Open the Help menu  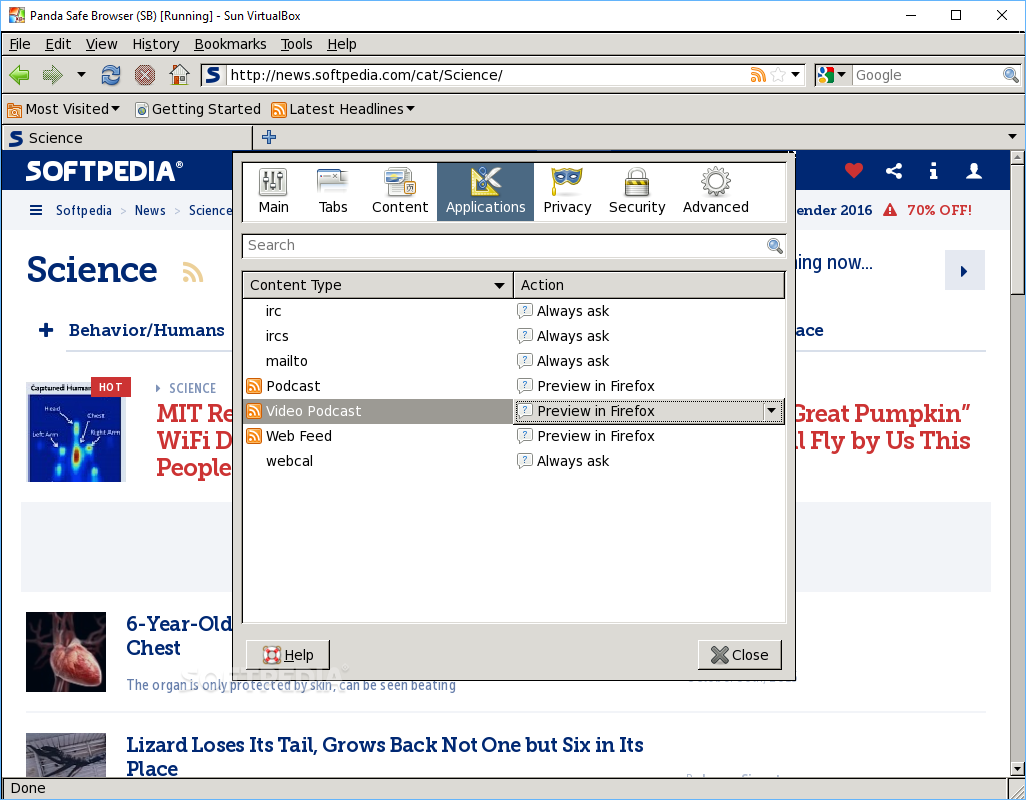pos(342,44)
